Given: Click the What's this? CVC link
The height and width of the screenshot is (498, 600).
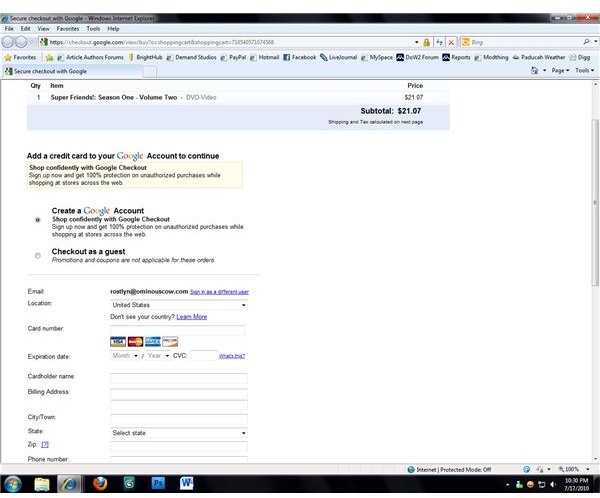Looking at the screenshot, I should click(232, 356).
